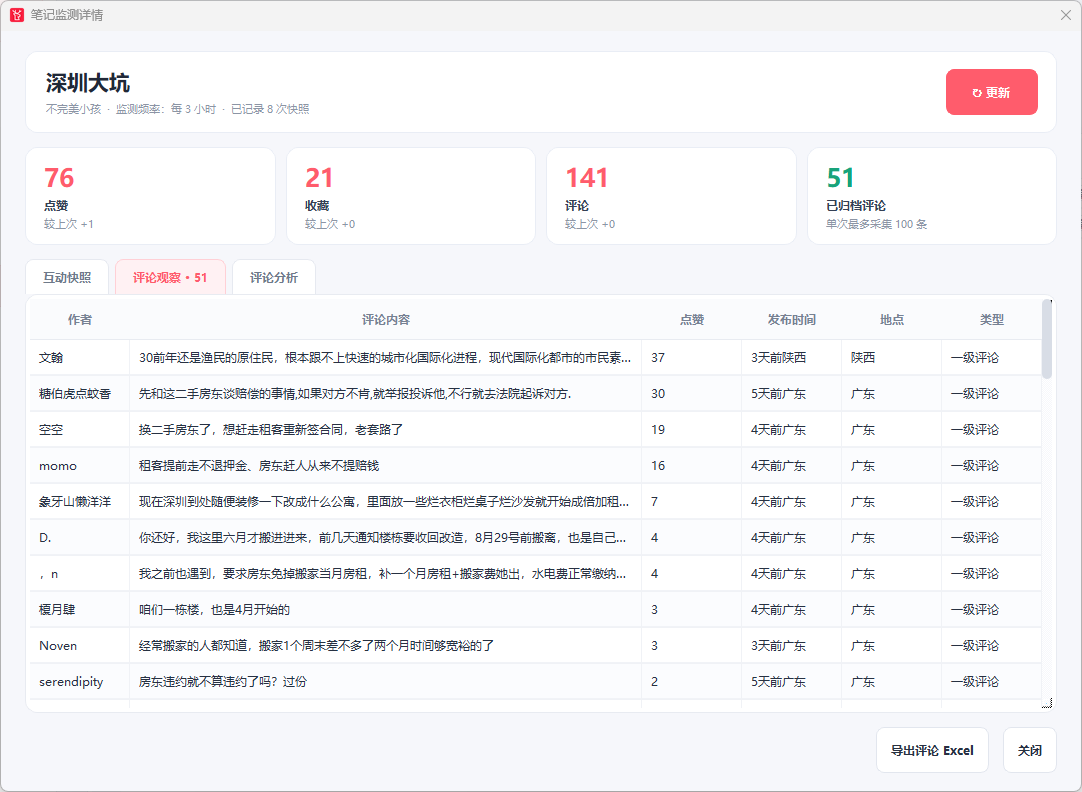Click the note title 深圳大坑

pos(88,83)
